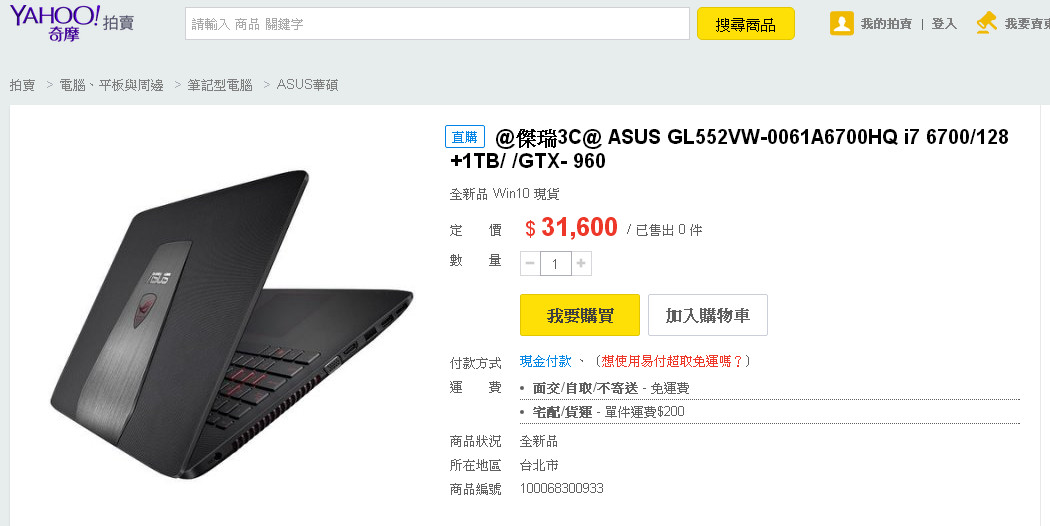This screenshot has width=1050, height=526.
Task: Go to 筆記型電腦 breadcrumb category
Action: [x=220, y=85]
